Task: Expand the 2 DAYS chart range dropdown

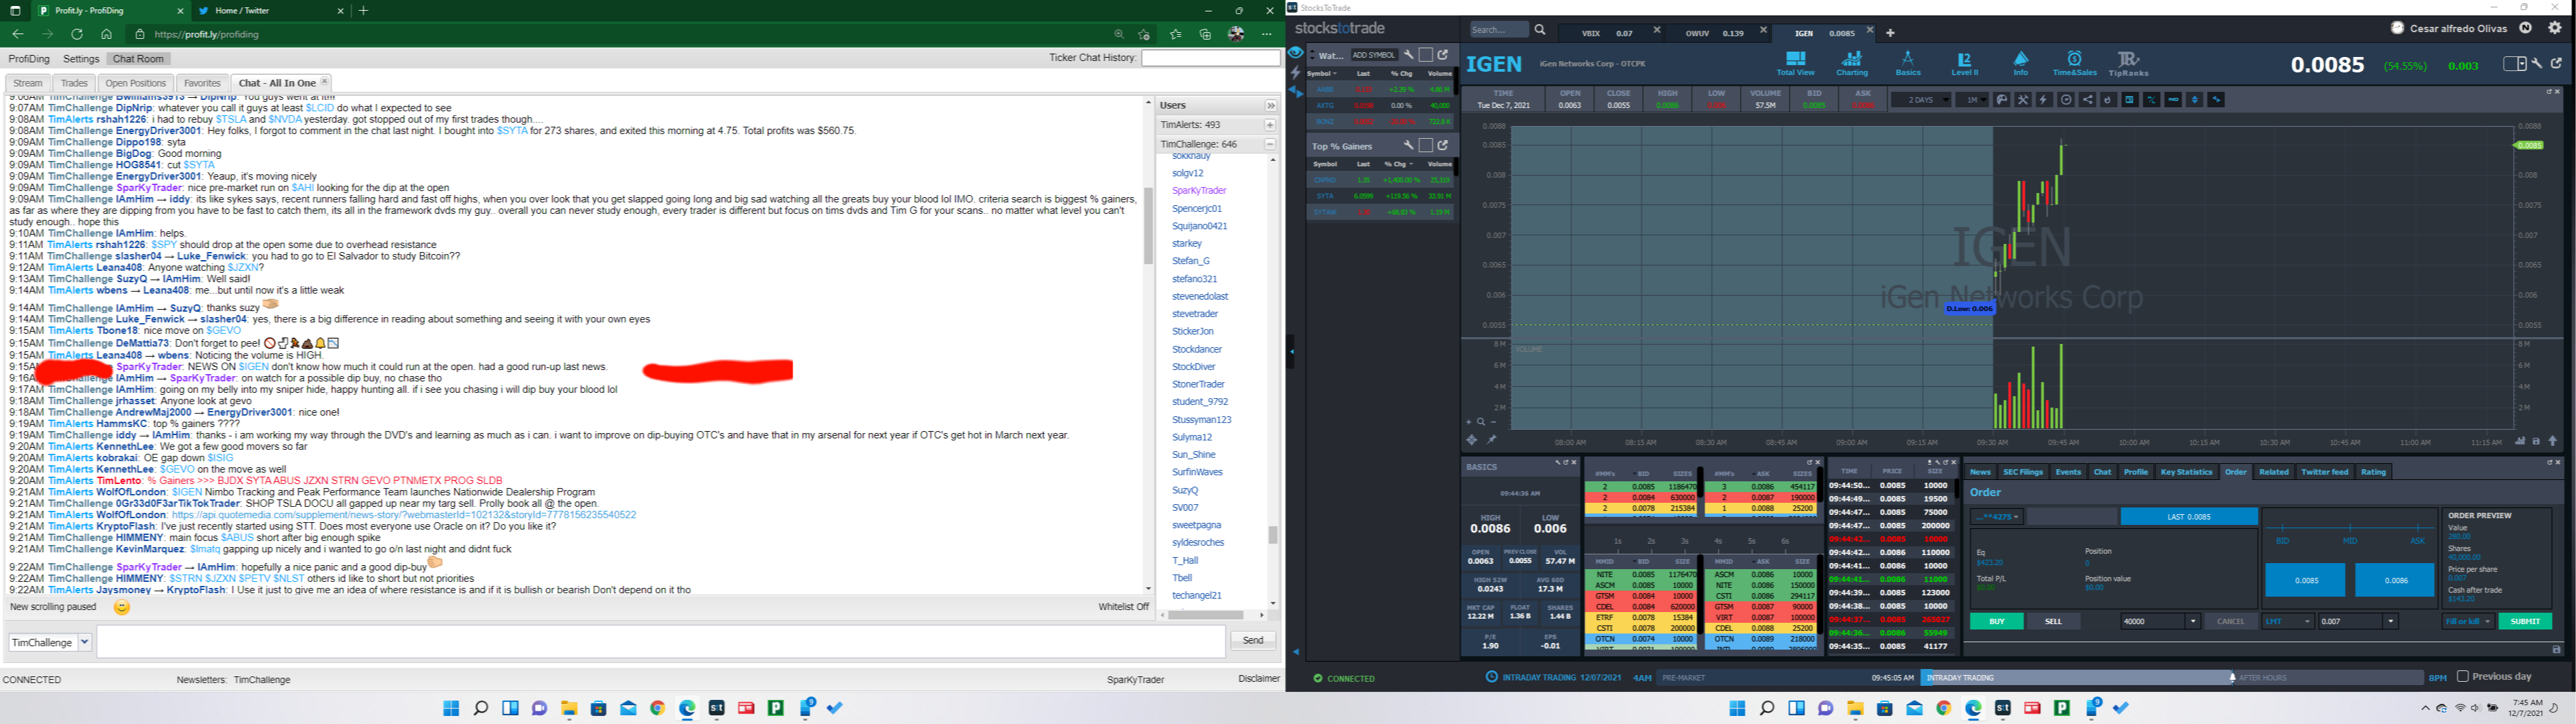Action: coord(1920,100)
